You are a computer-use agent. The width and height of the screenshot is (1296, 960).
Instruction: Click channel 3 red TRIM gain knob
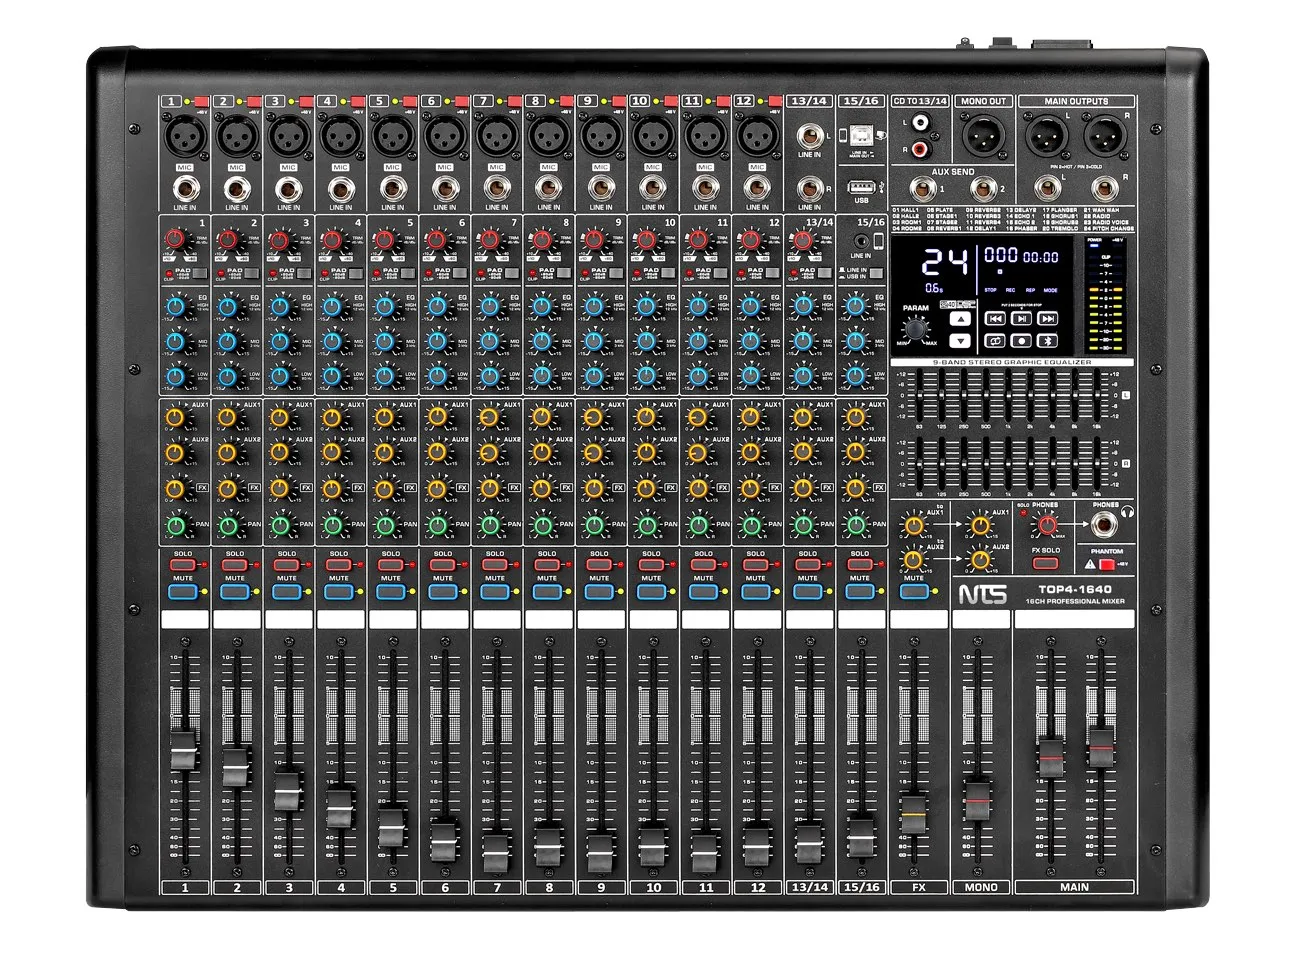click(x=280, y=240)
